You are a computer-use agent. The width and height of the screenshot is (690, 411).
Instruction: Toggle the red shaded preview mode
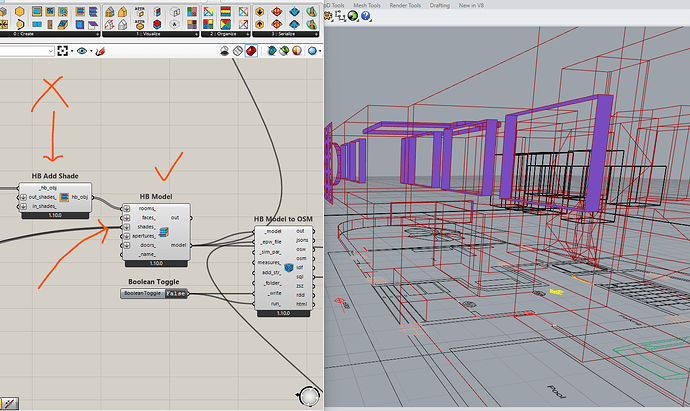(x=251, y=51)
